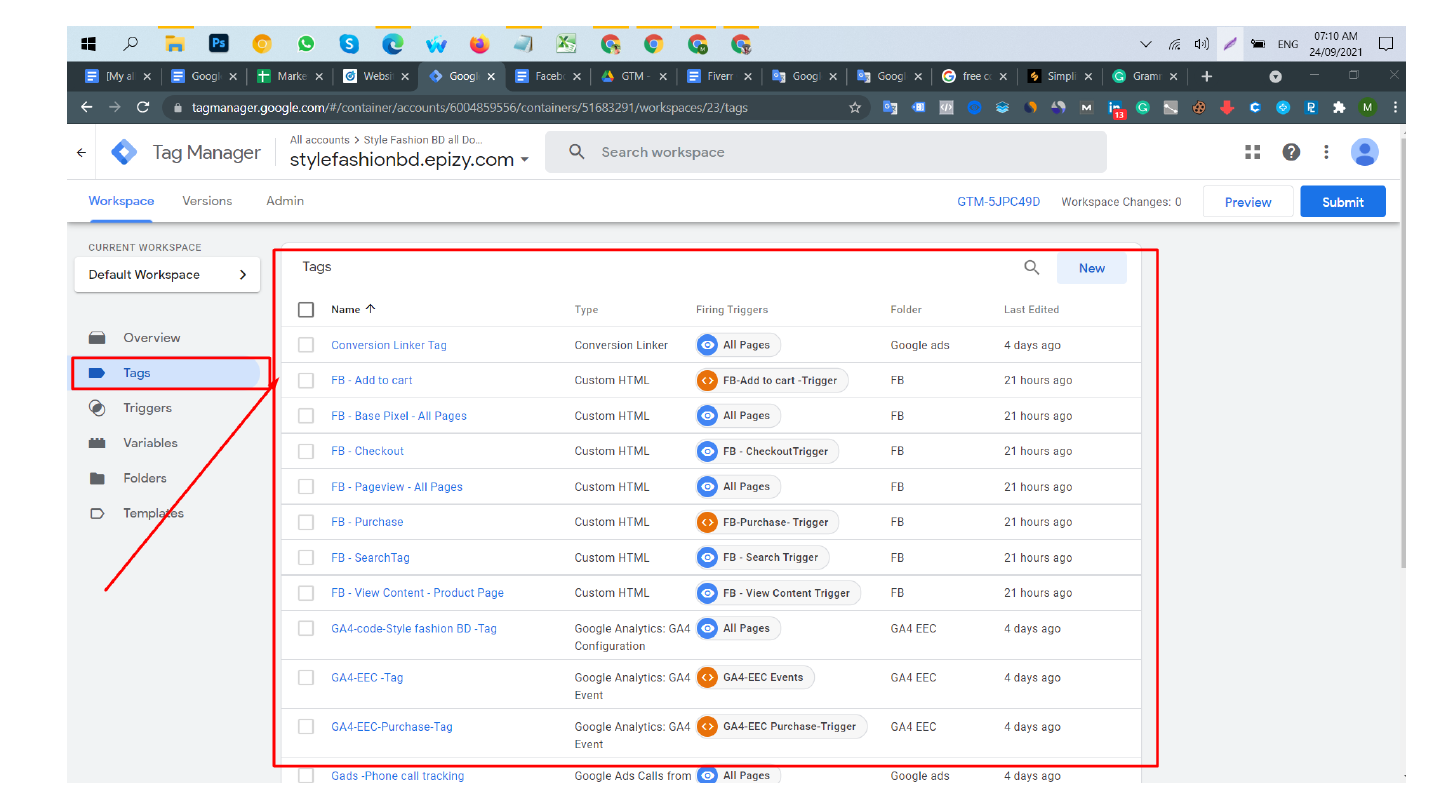
Task: Click the Tag Manager help question mark icon
Action: point(1291,152)
